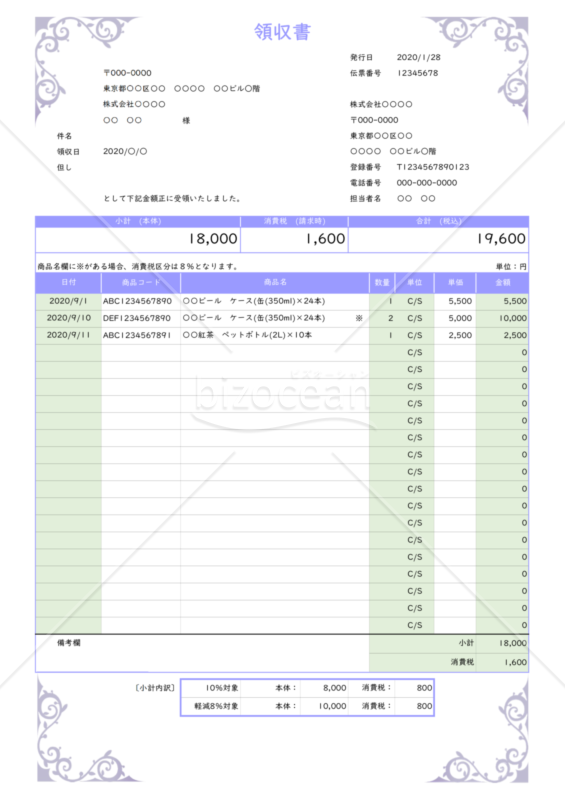
Task: Select consumption tax amount 1,600 in summary box
Action: (x=326, y=239)
